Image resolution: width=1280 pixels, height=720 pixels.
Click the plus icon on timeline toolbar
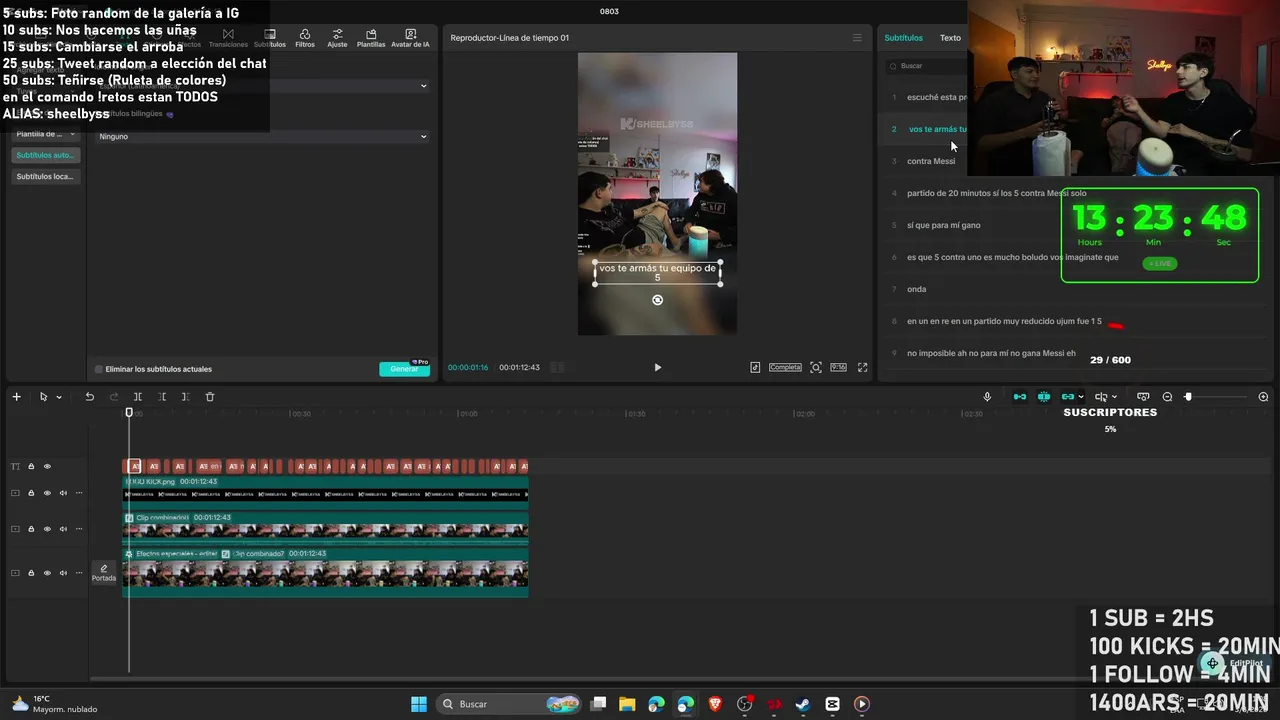tap(16, 397)
